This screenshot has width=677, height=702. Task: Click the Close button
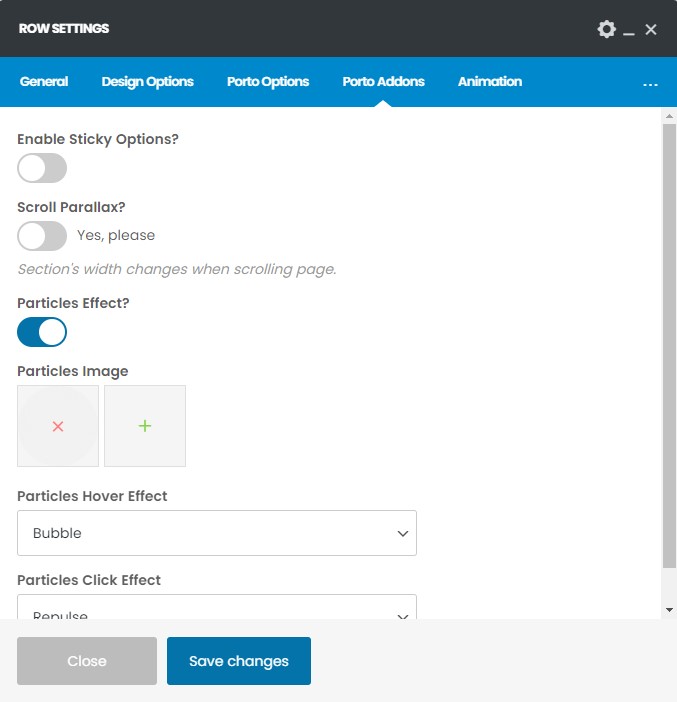click(x=87, y=661)
